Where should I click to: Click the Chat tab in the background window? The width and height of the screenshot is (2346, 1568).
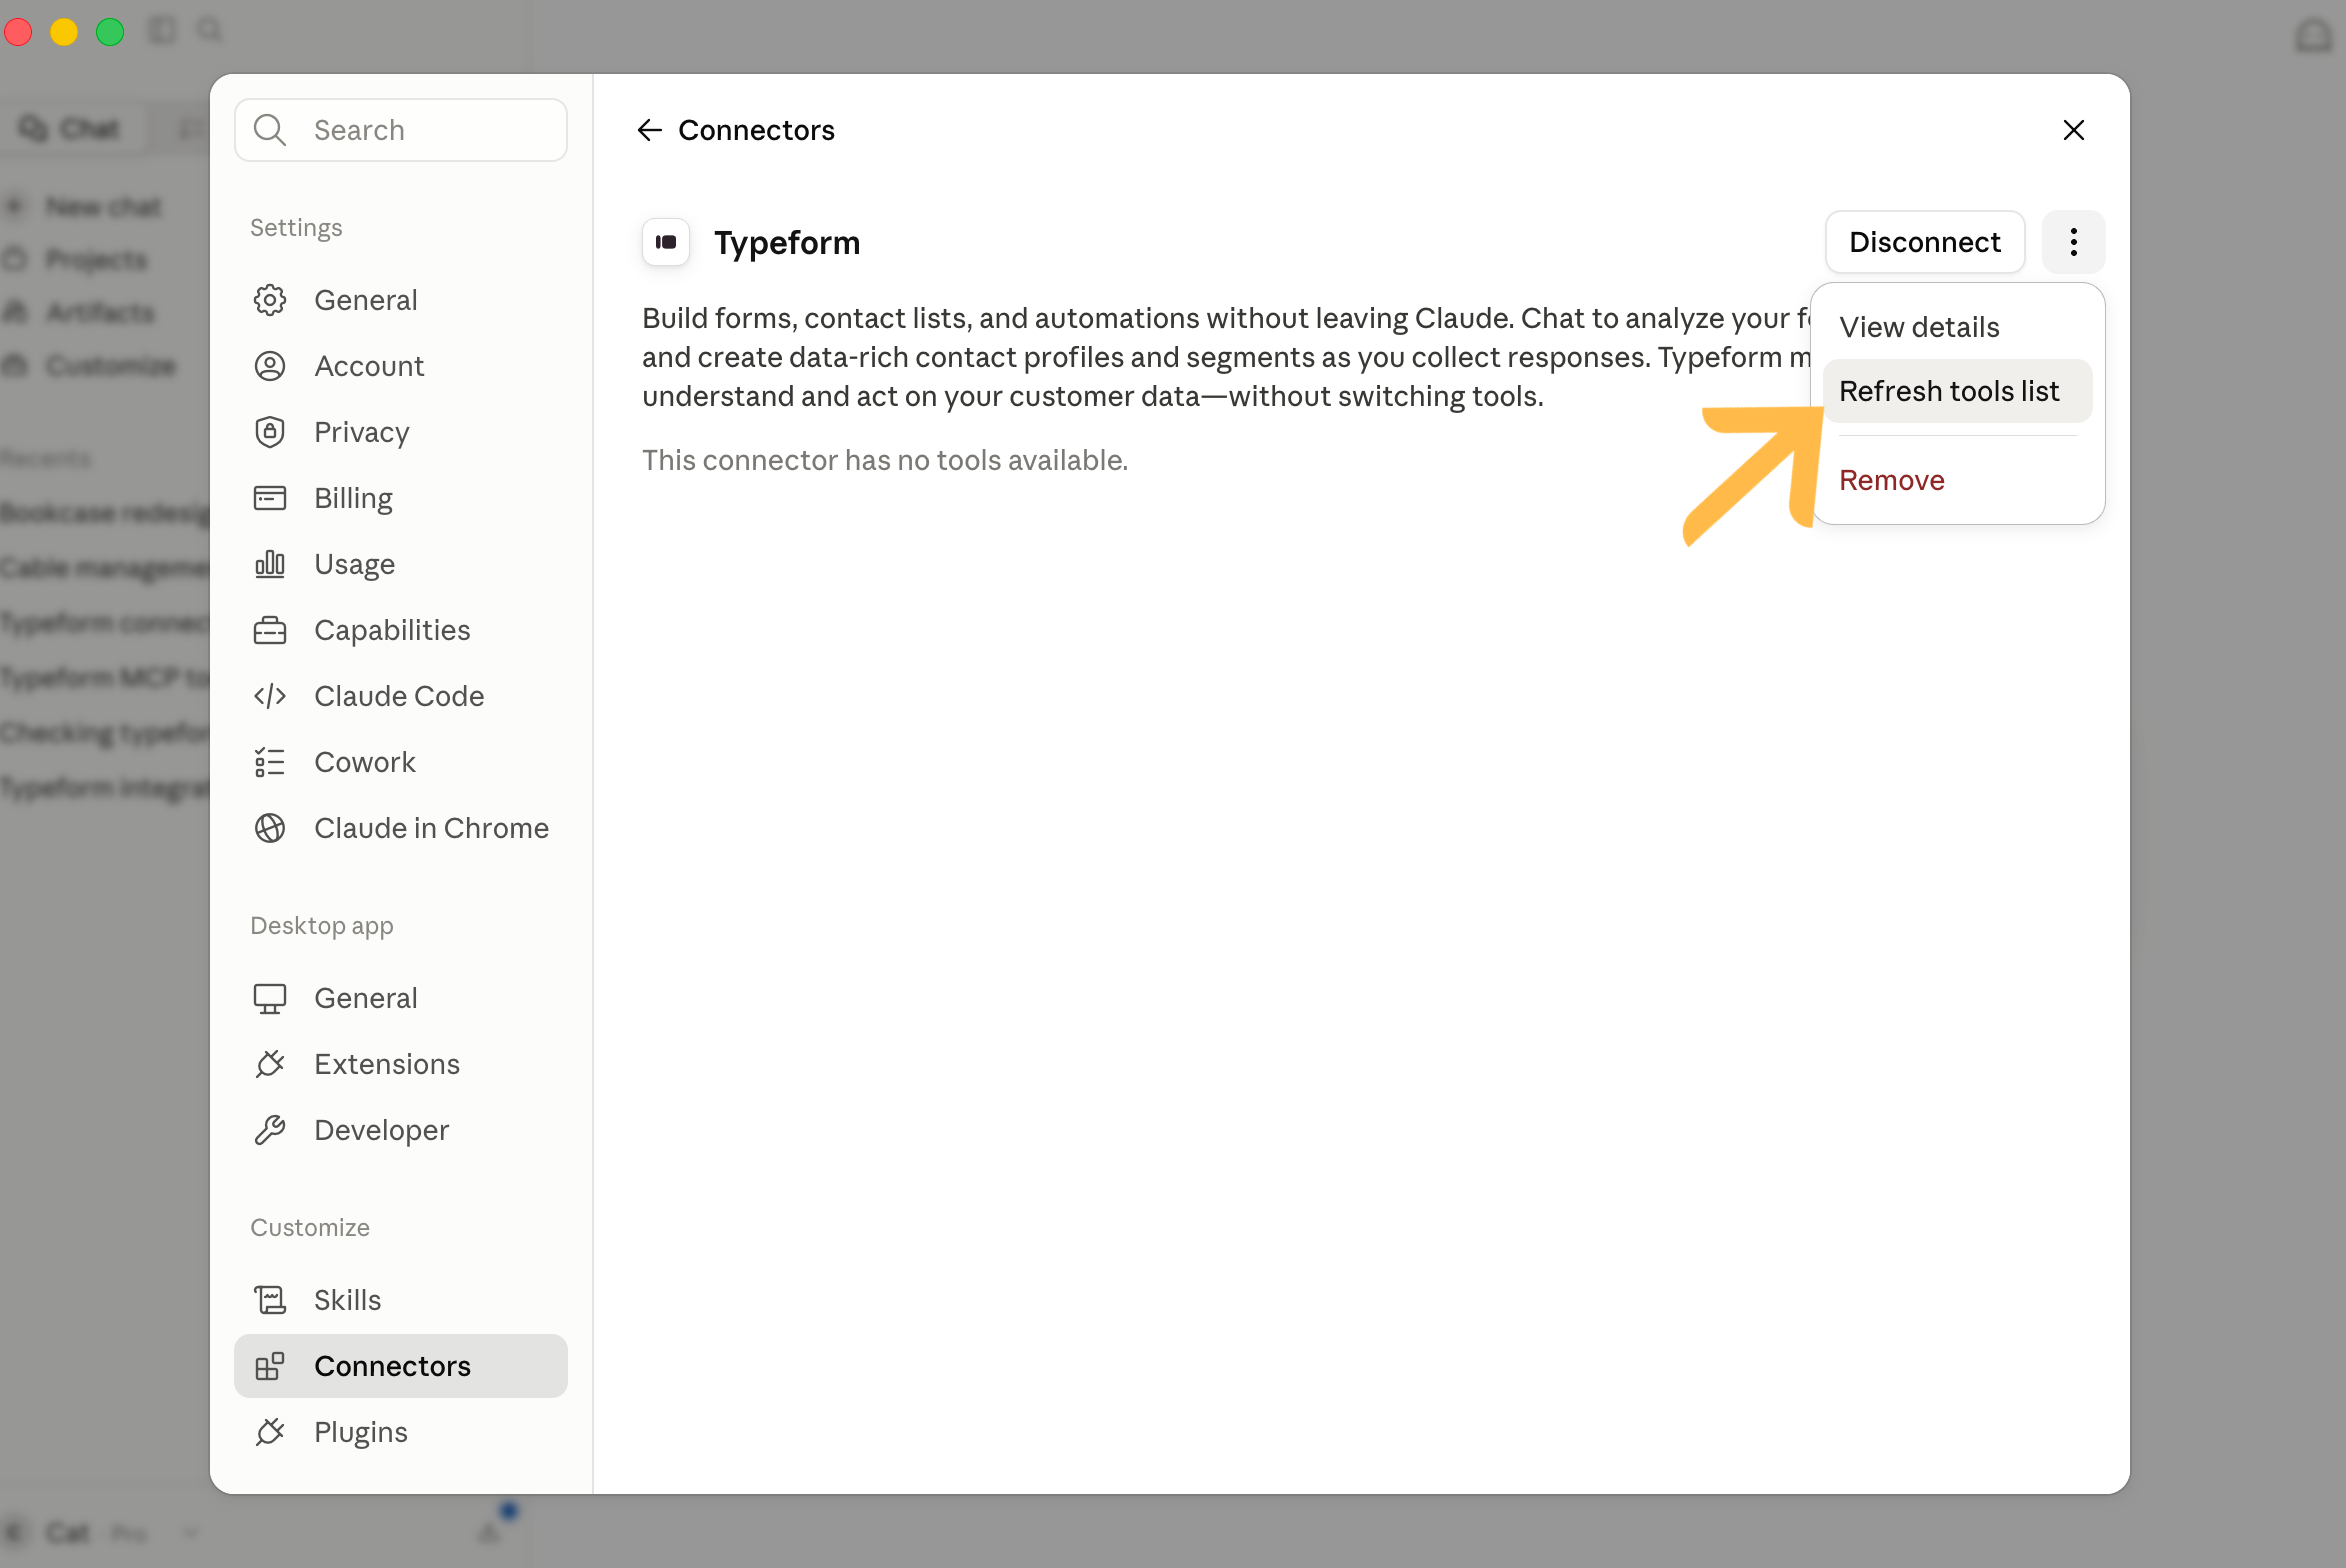72,129
